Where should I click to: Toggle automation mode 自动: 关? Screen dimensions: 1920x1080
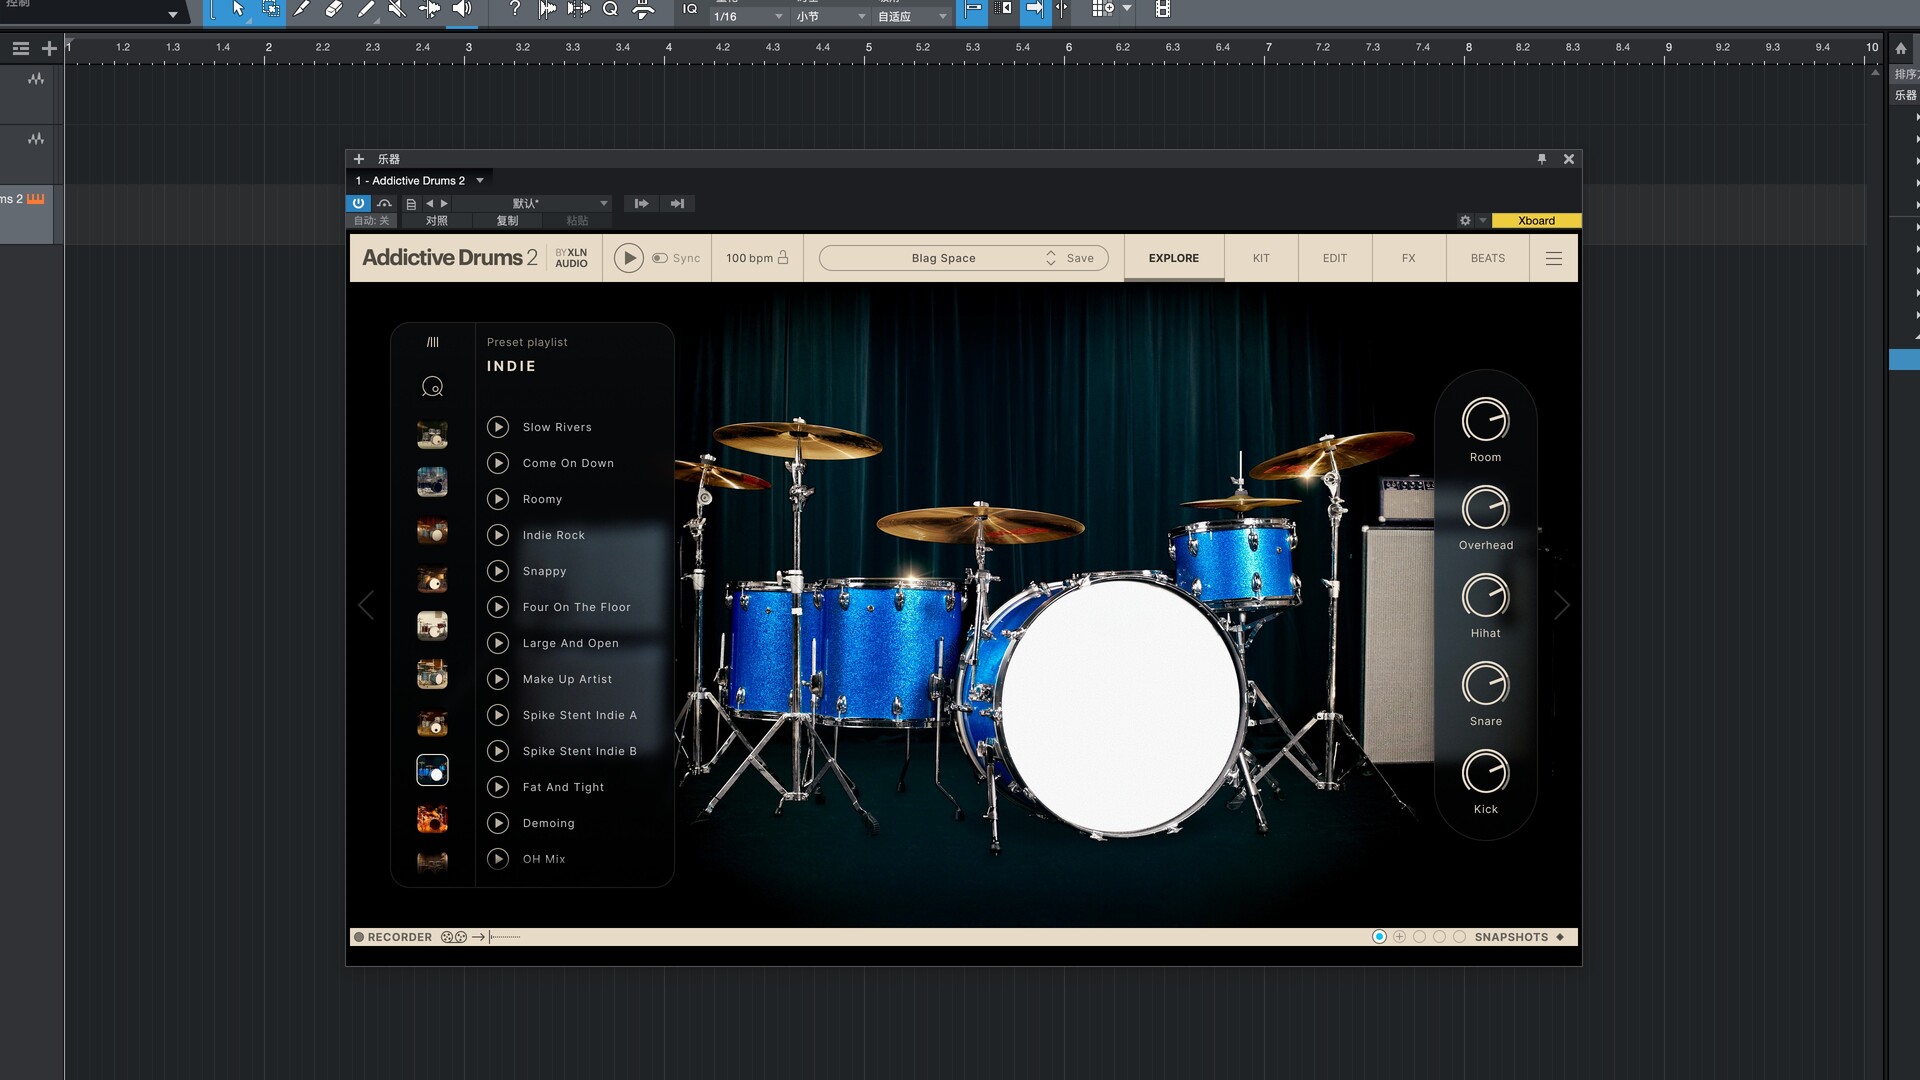pyautogui.click(x=371, y=221)
